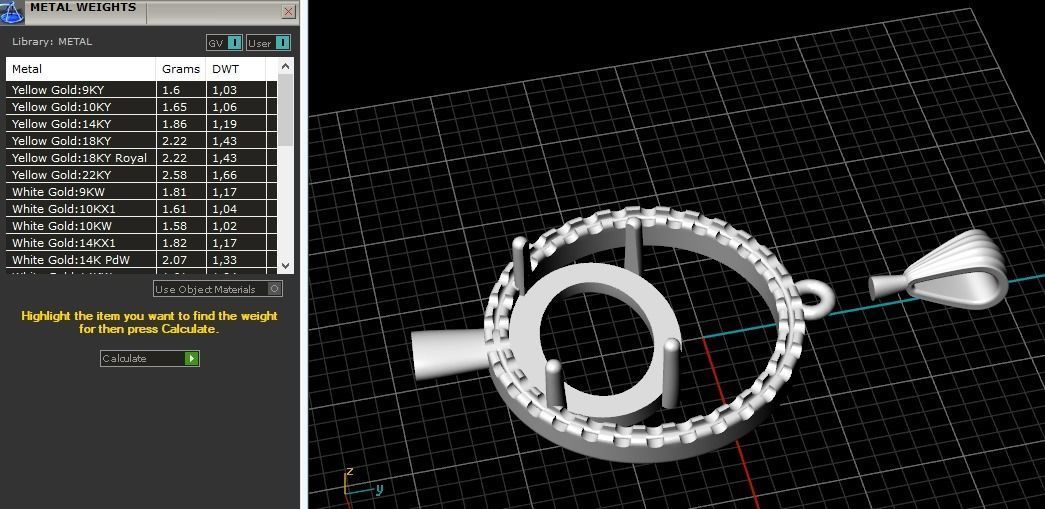Toggle Use Object Materials option
This screenshot has width=1045, height=509.
[x=218, y=289]
